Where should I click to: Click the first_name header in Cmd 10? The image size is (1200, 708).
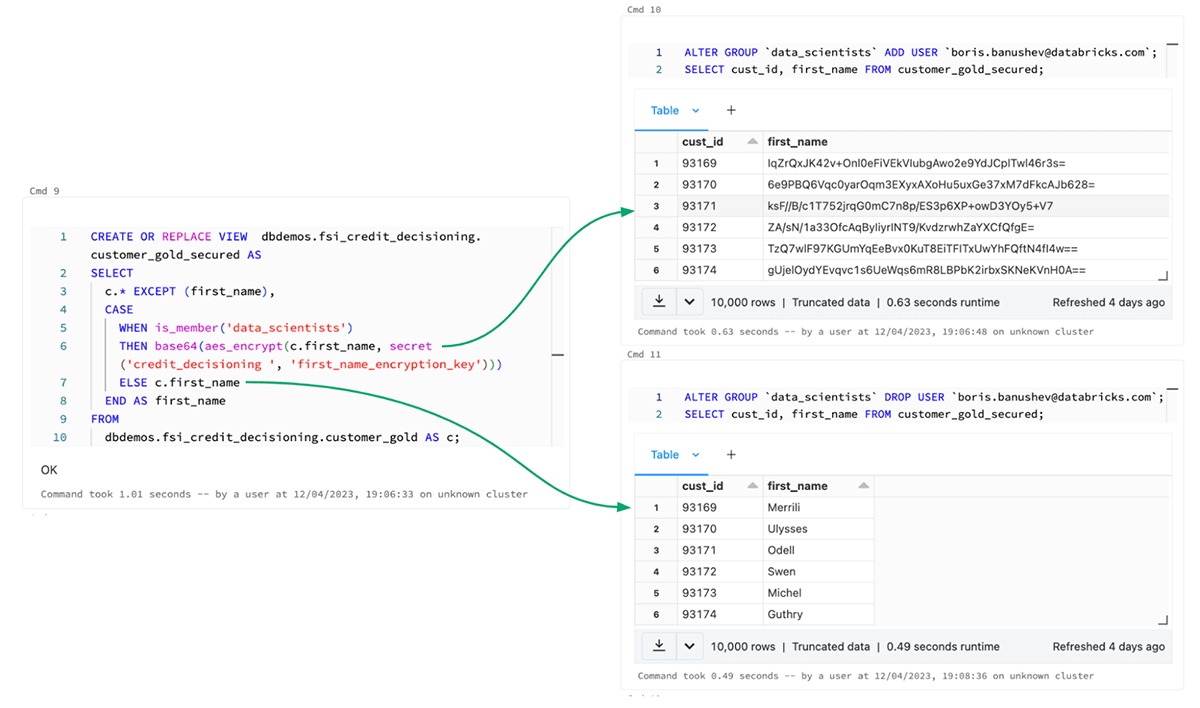point(797,142)
